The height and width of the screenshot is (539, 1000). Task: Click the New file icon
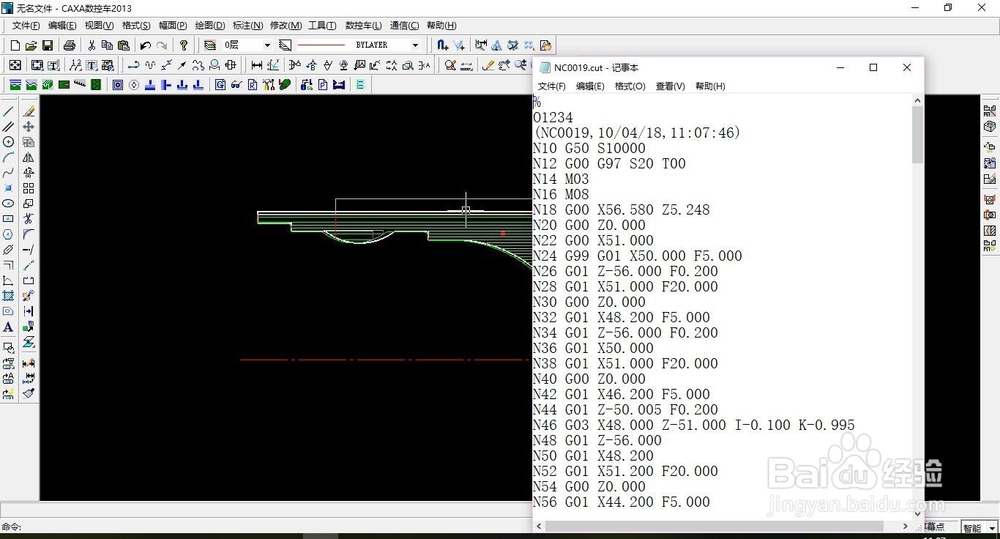click(15, 45)
